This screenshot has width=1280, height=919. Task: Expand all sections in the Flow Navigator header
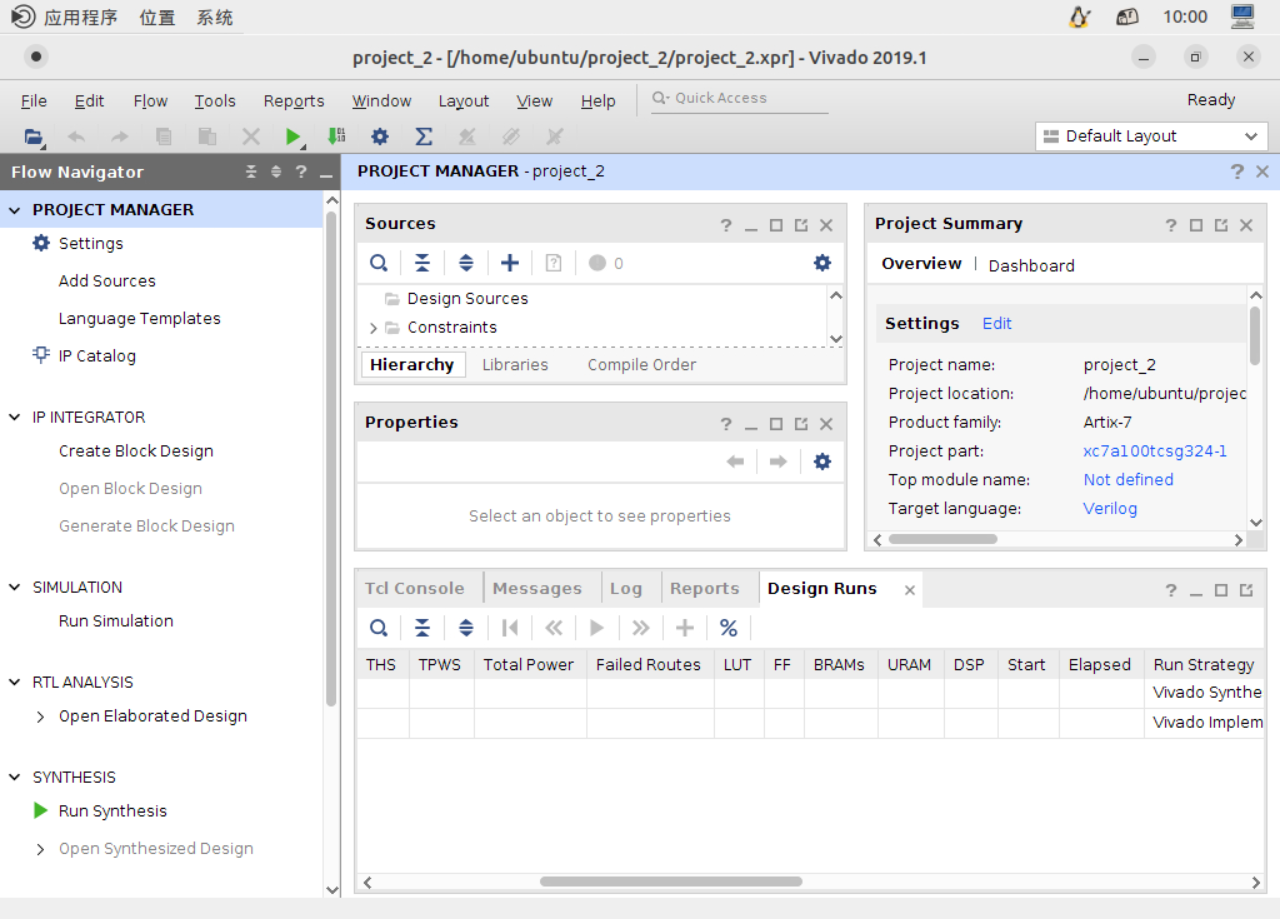(x=277, y=172)
